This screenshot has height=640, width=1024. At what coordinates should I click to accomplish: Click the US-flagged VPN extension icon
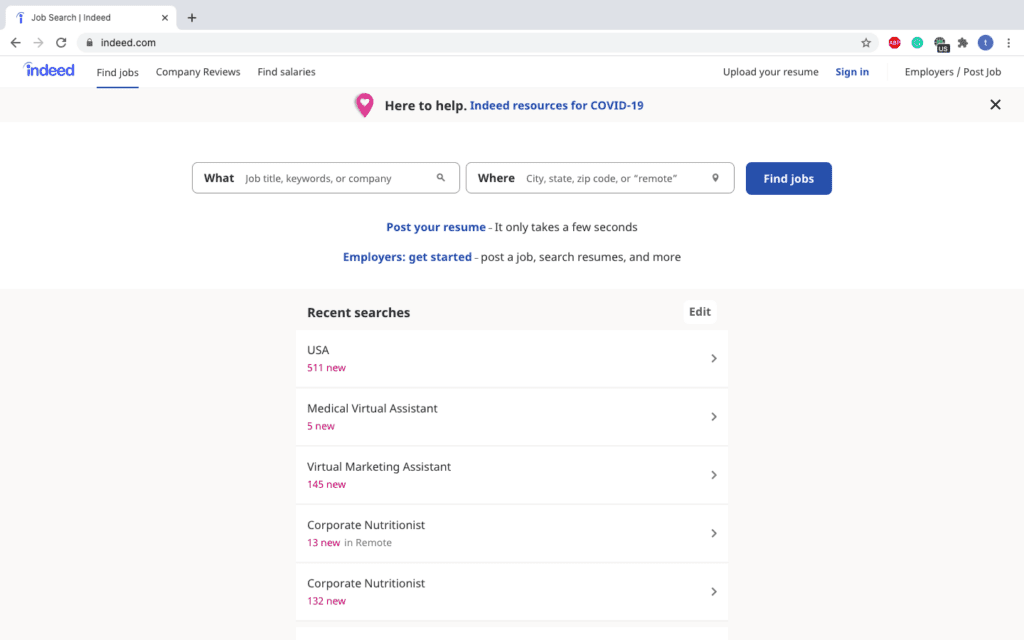coord(940,42)
